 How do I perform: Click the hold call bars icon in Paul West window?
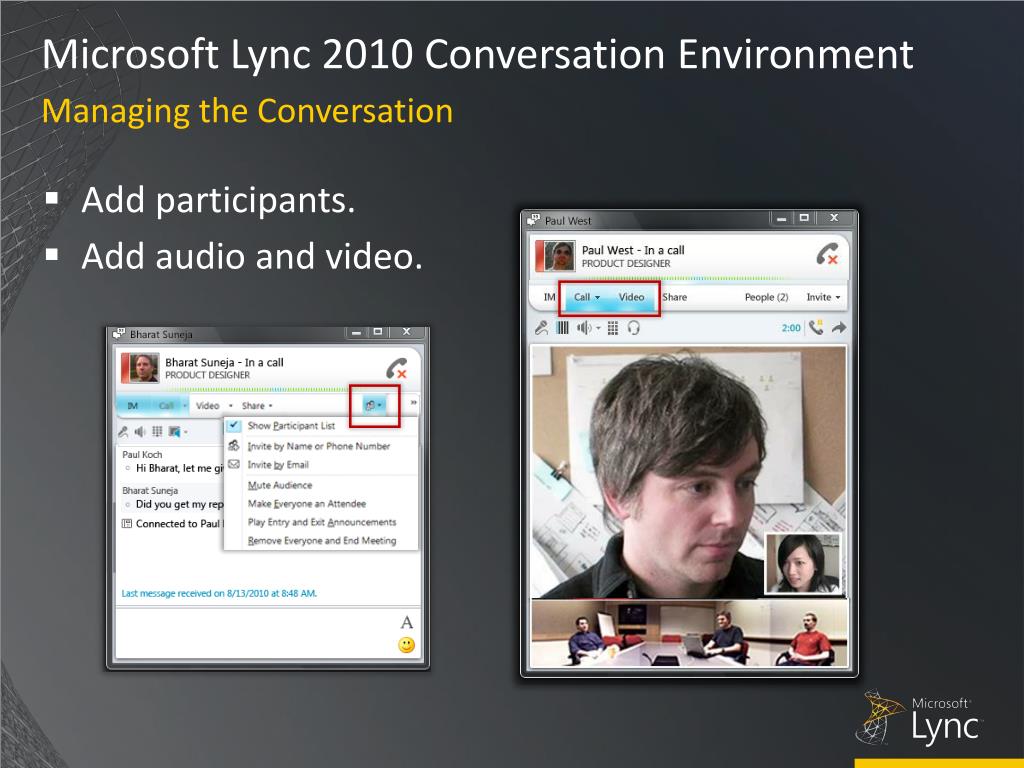(562, 328)
